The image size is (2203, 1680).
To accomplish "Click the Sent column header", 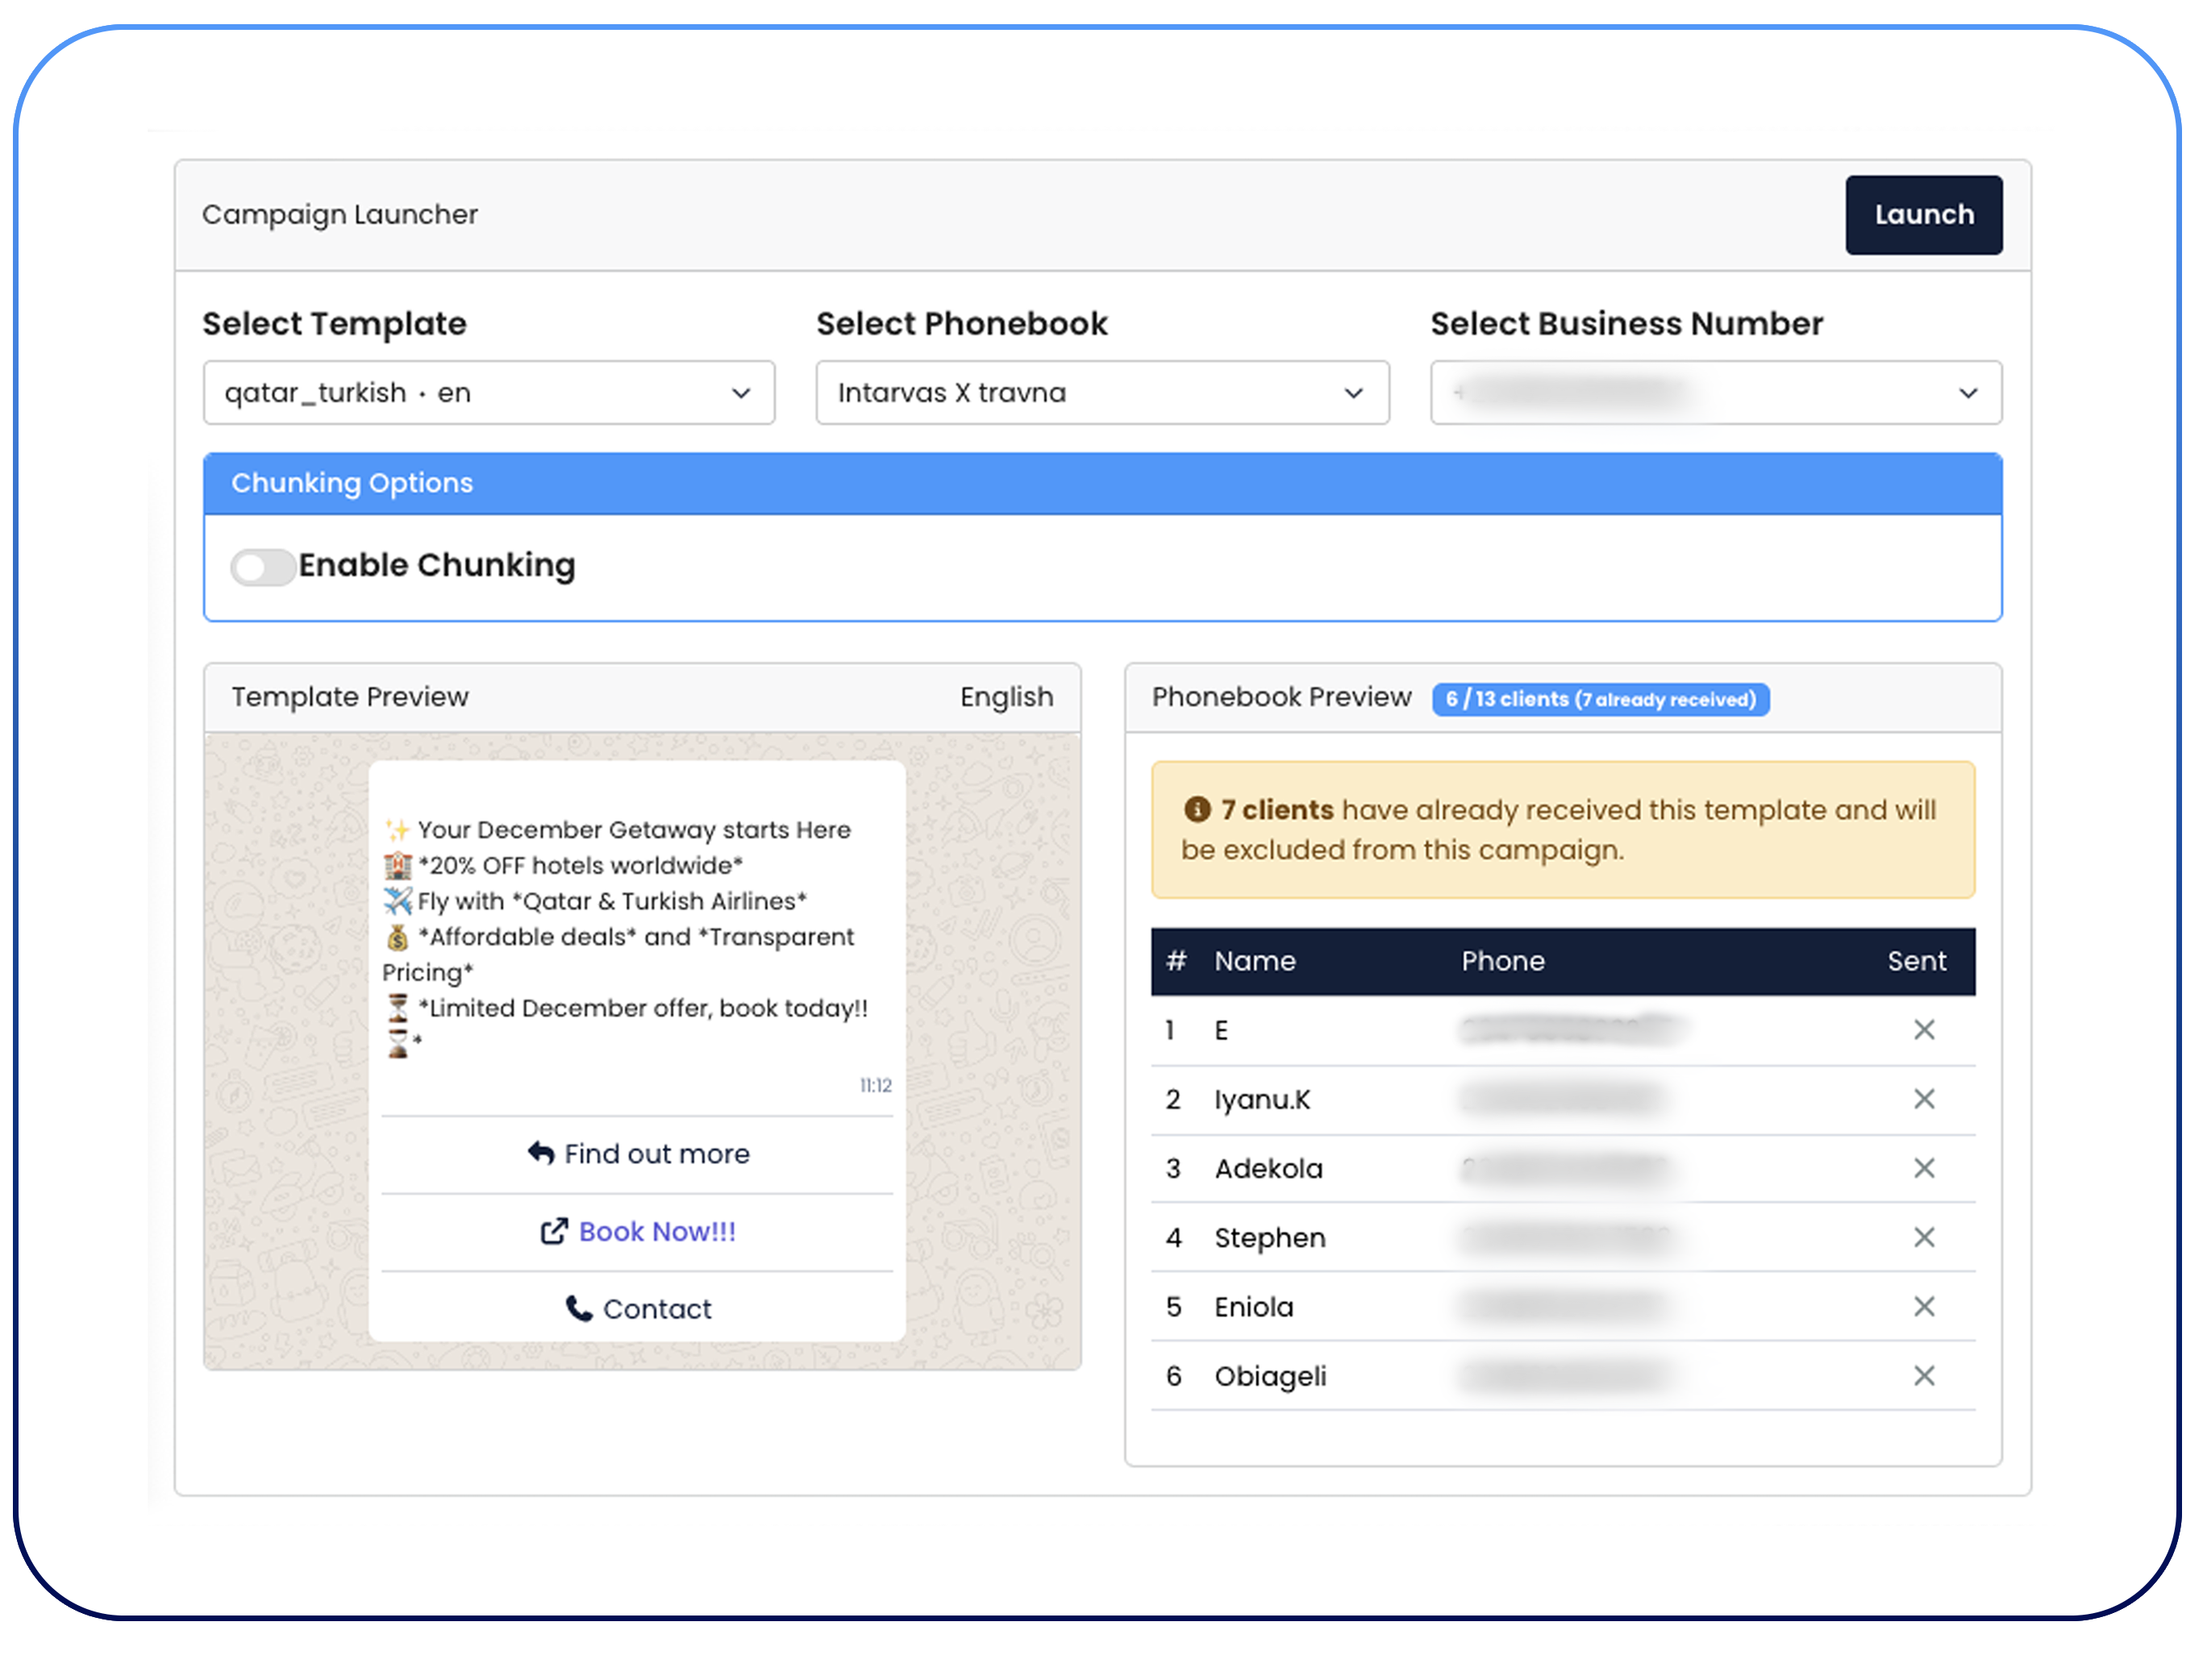I will (x=1915, y=961).
